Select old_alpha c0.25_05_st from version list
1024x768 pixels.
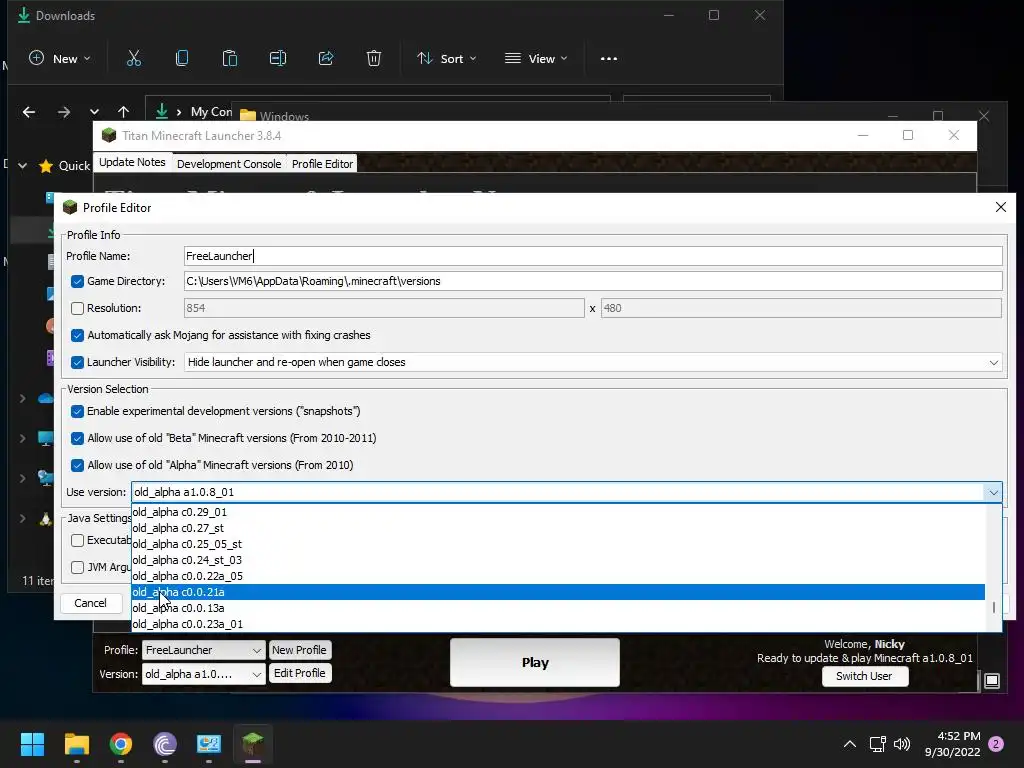pyautogui.click(x=558, y=544)
